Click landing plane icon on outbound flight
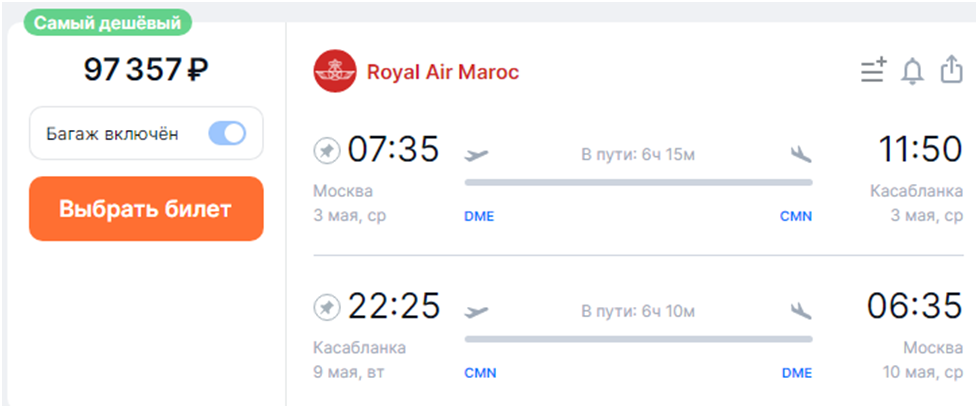 800,154
